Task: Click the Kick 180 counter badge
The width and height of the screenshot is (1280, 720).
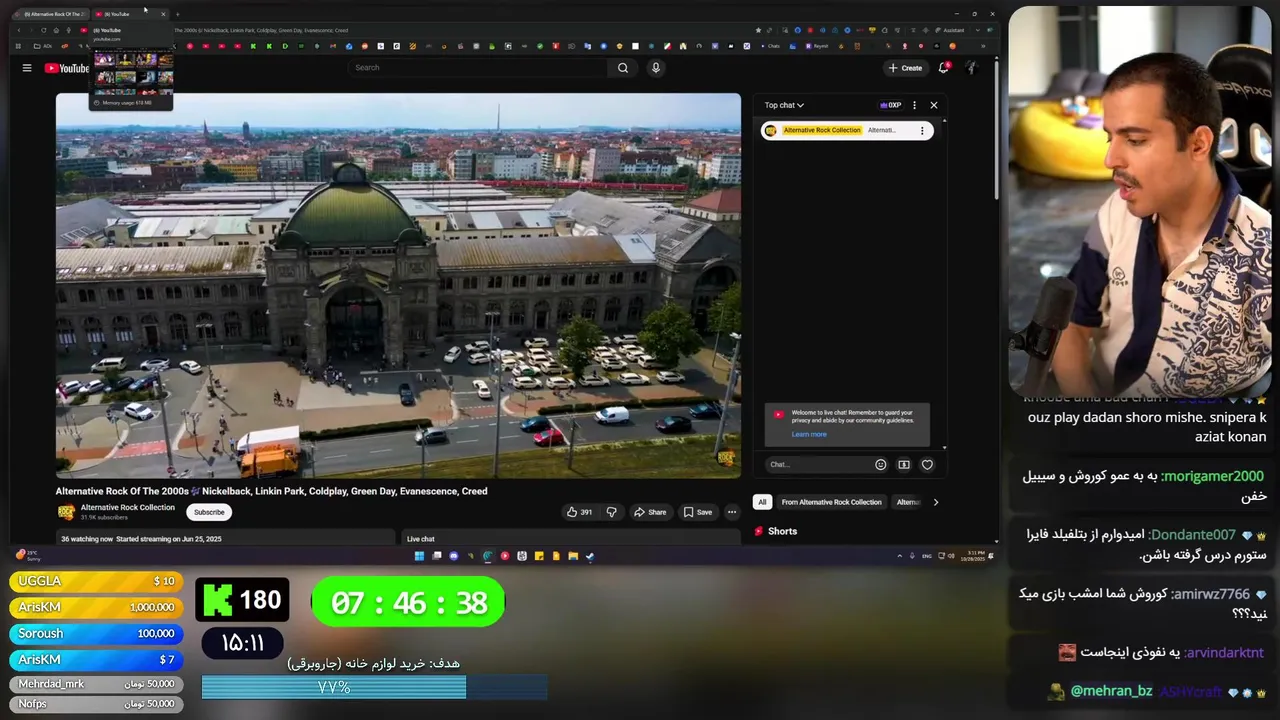Action: coord(242,600)
